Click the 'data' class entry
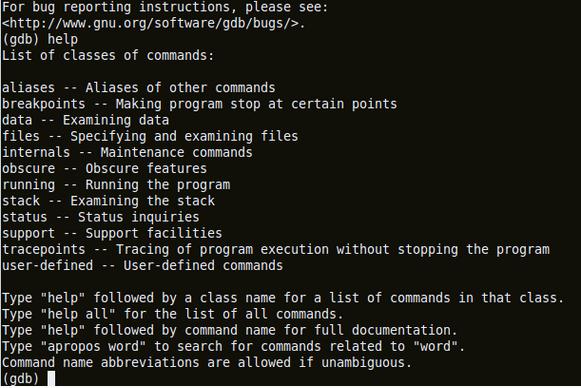Image resolution: width=581 pixels, height=388 pixels. 85,120
